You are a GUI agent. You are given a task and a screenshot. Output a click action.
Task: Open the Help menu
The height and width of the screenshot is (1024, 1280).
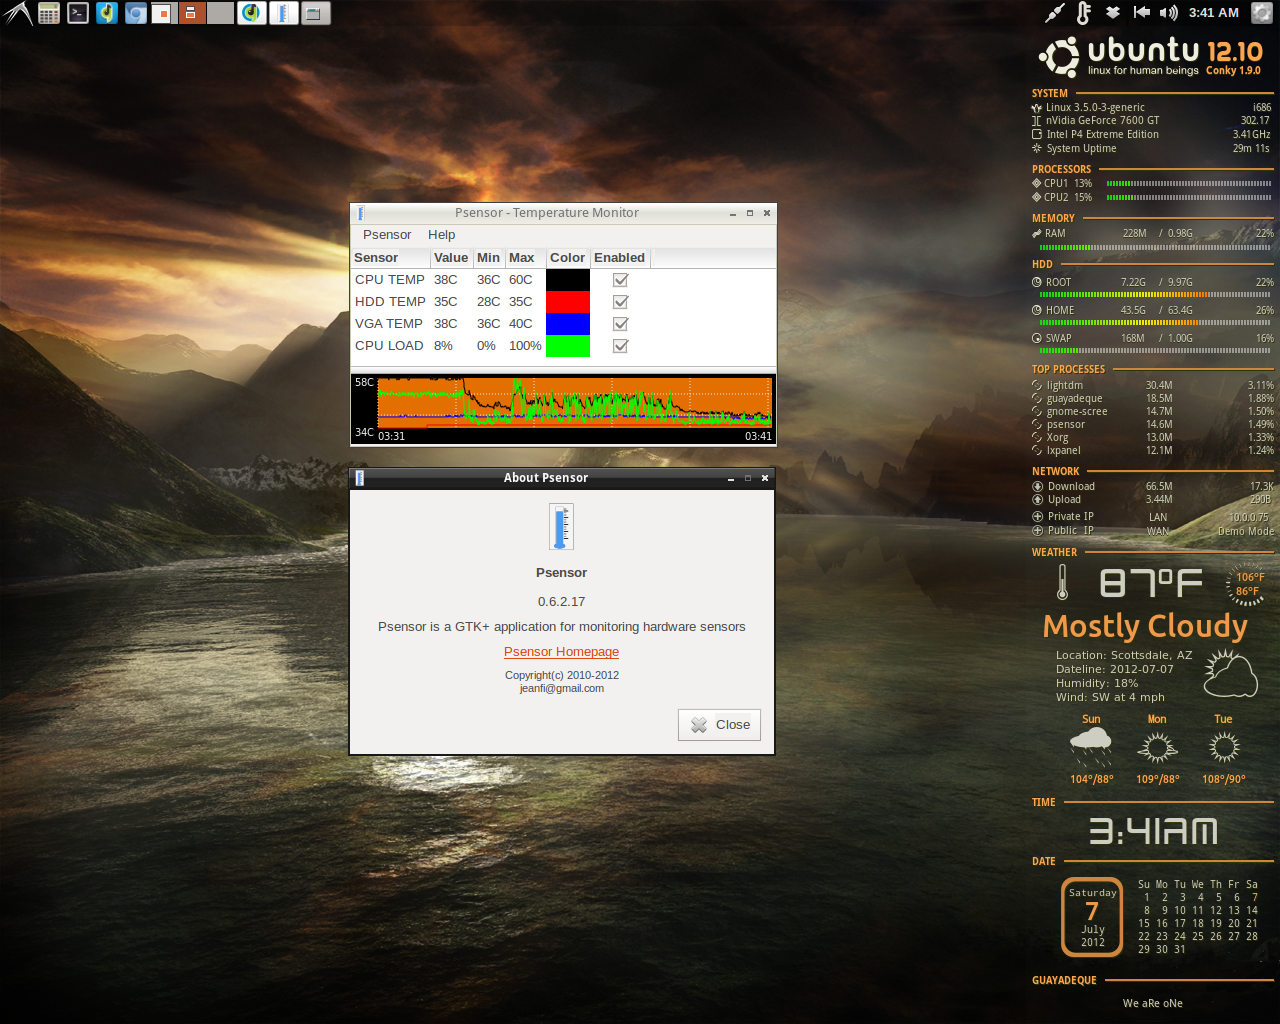[x=441, y=235]
